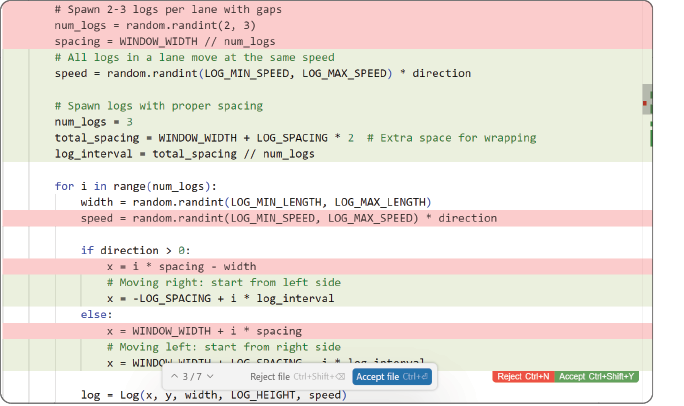The width and height of the screenshot is (684, 406).
Task: Click line starting "total_spacing = WINDOW_WIDTH"
Action: (295, 138)
